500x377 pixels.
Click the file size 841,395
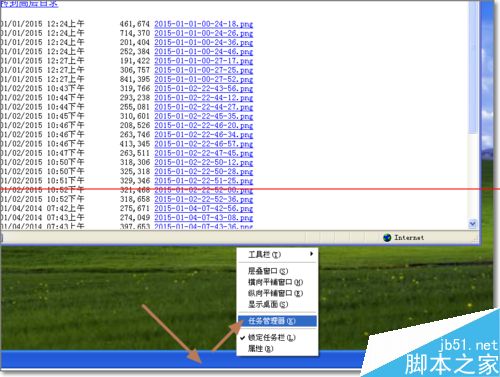click(135, 79)
